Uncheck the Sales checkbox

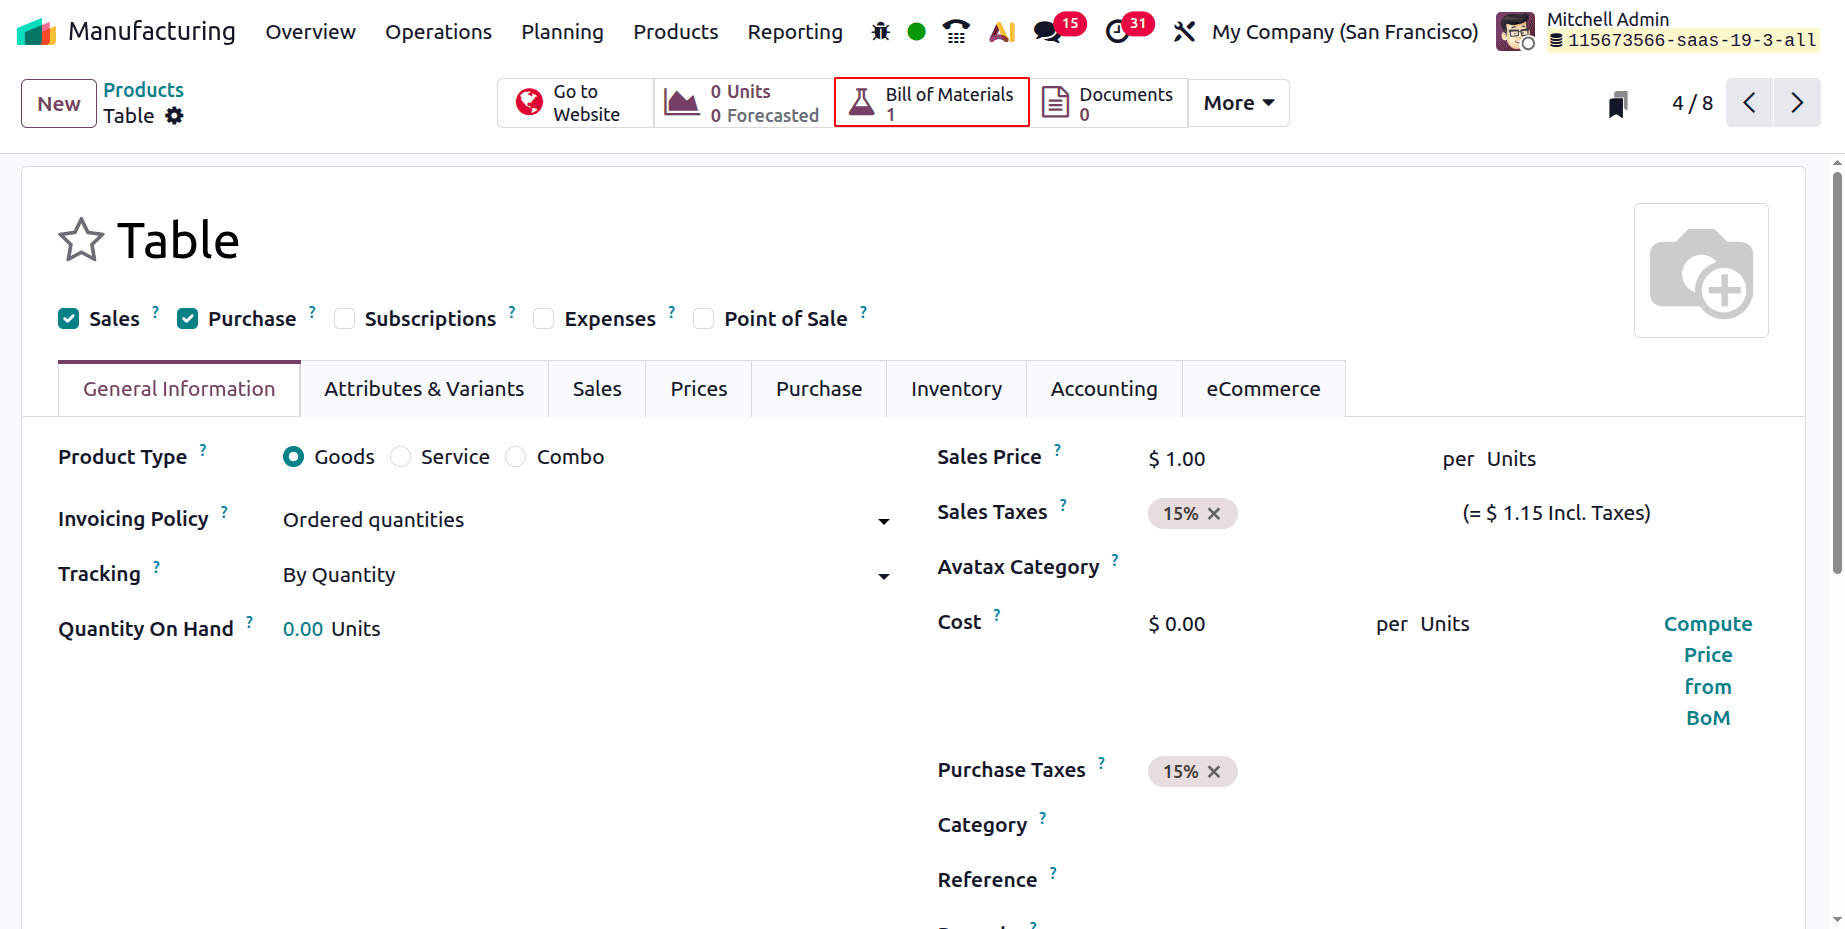point(69,319)
